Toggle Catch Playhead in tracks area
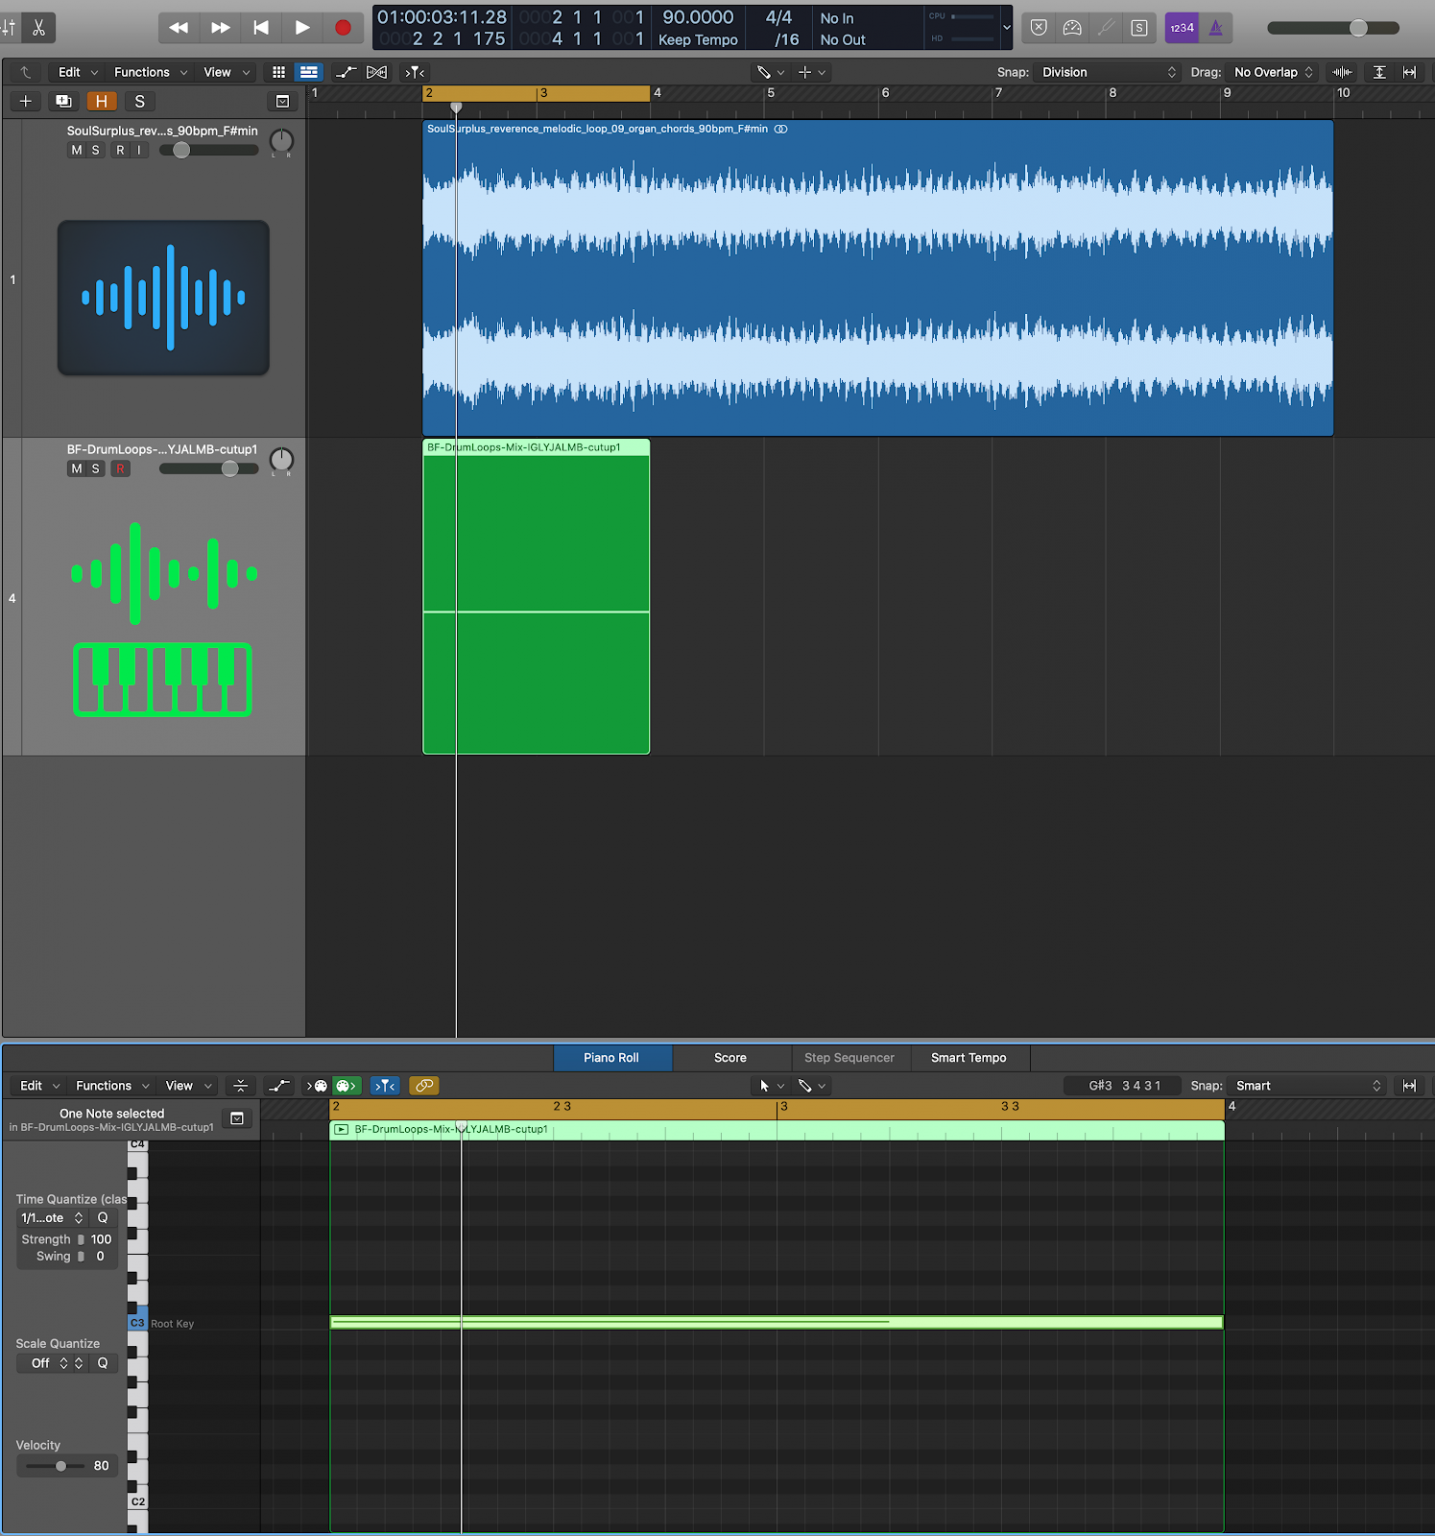Viewport: 1435px width, 1536px height. click(x=415, y=72)
